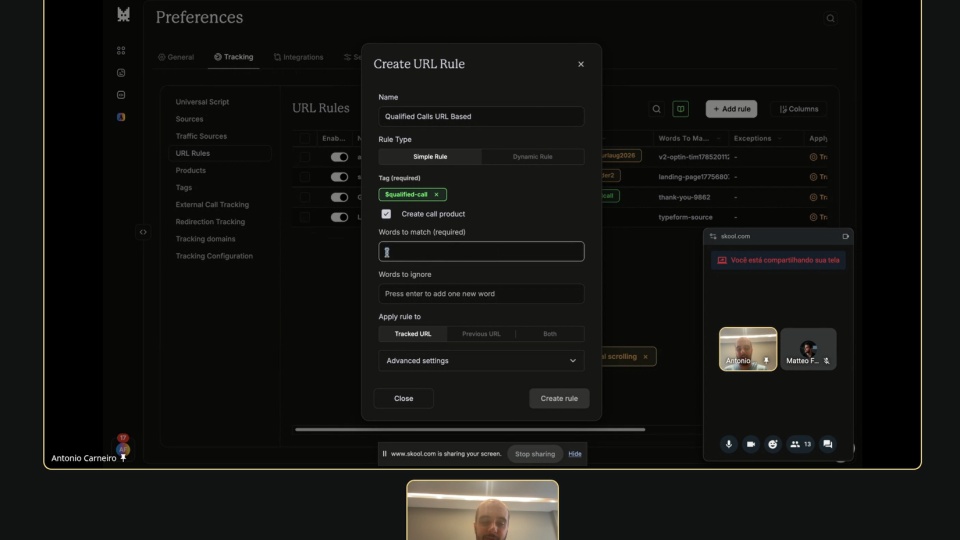Screen dimensions: 960x540
Task: Open Tracking domains
Action: pos(205,239)
